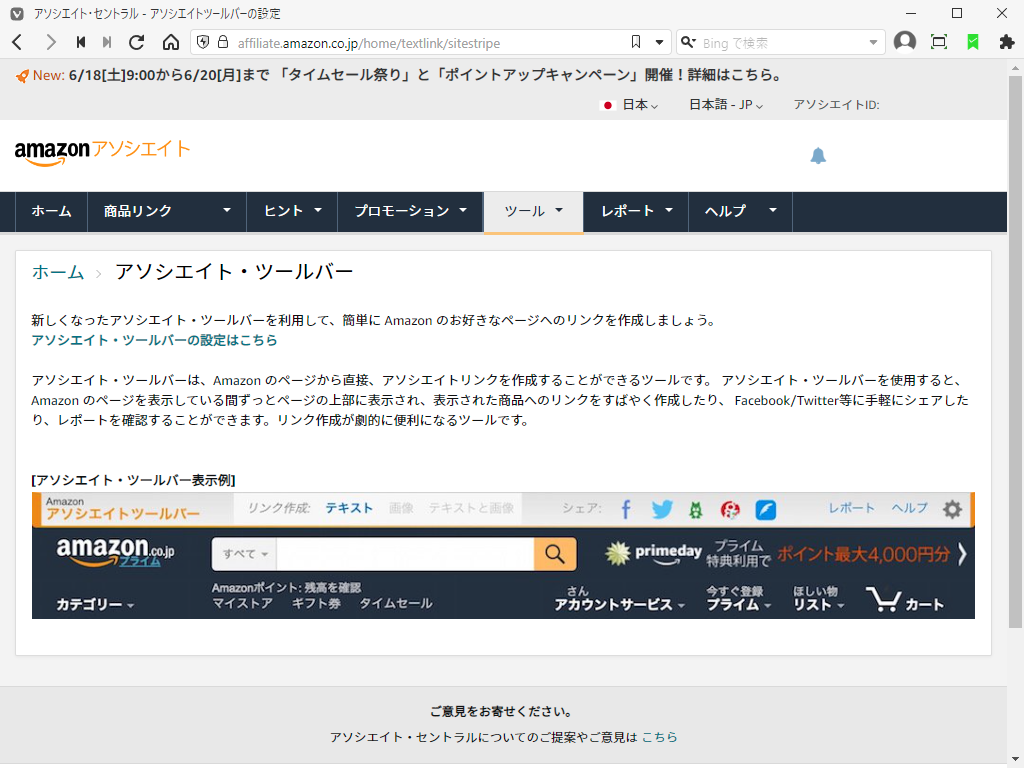Open the browser profile avatar
The image size is (1024, 768).
[x=904, y=42]
